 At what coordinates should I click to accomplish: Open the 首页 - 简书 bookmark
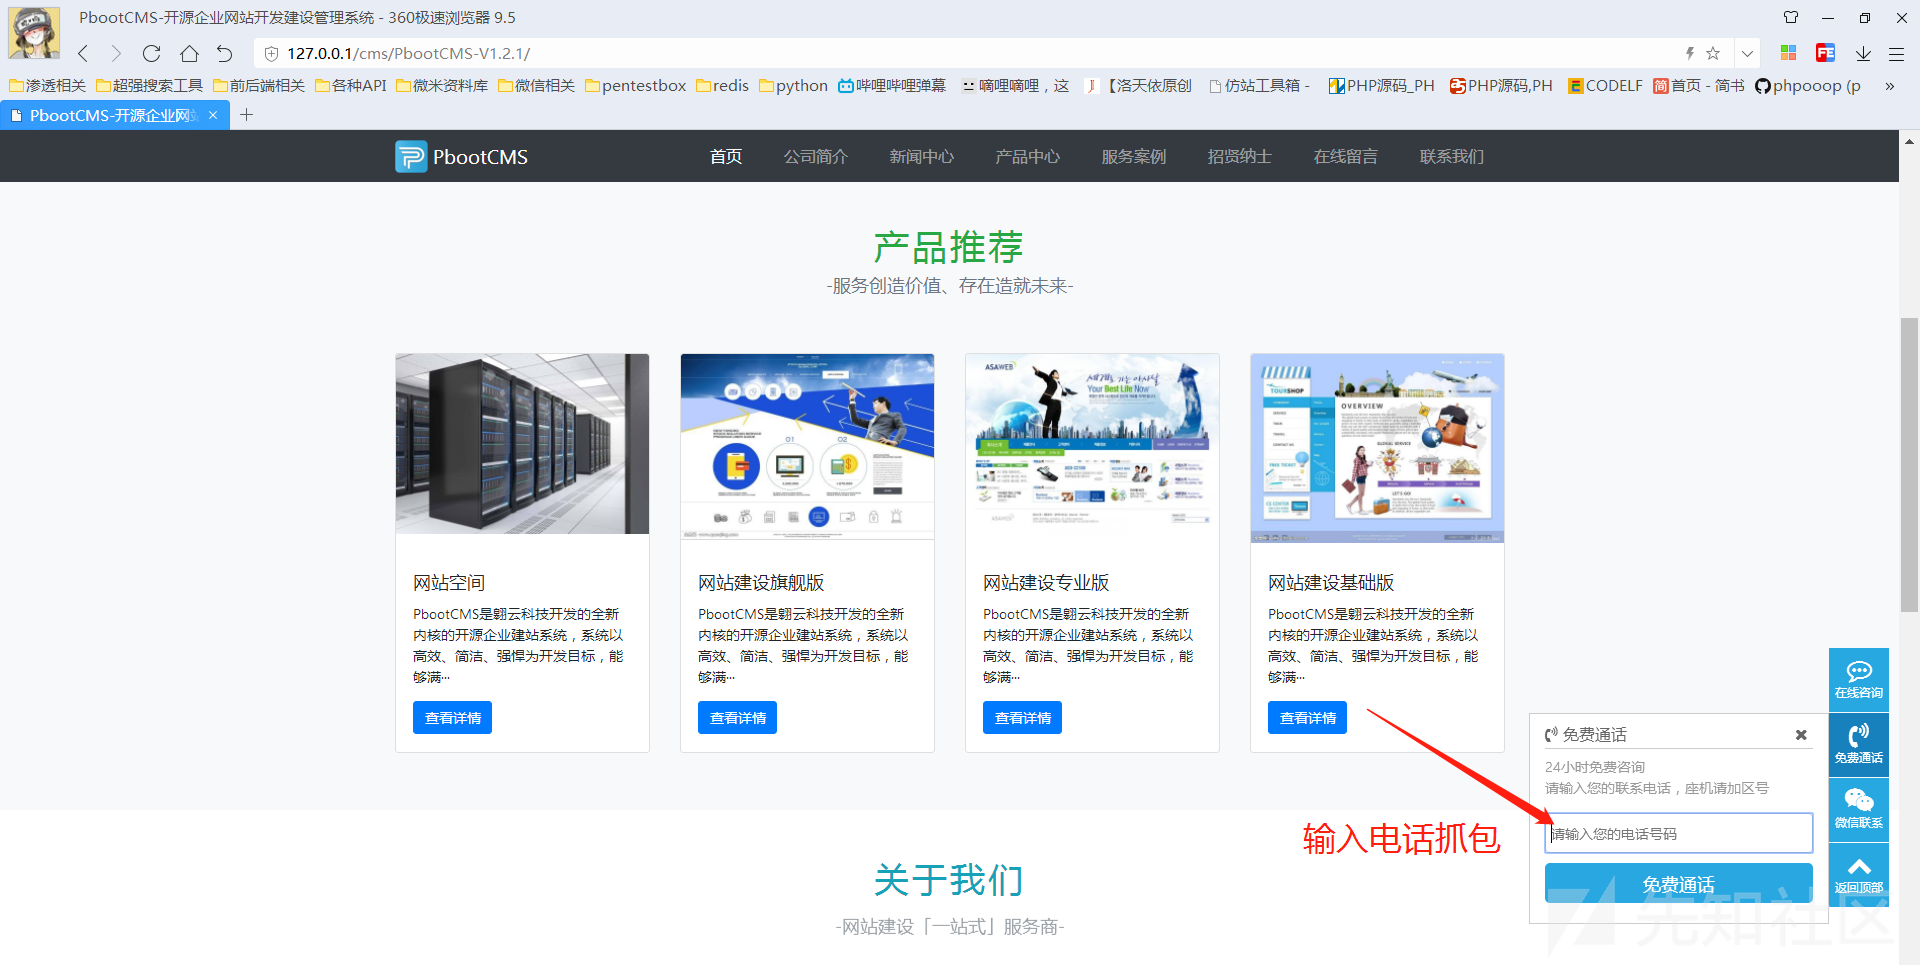1699,86
